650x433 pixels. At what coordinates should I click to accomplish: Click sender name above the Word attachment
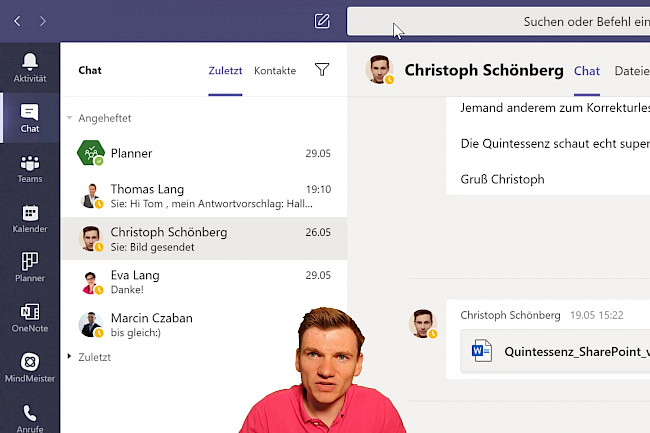[x=510, y=315]
